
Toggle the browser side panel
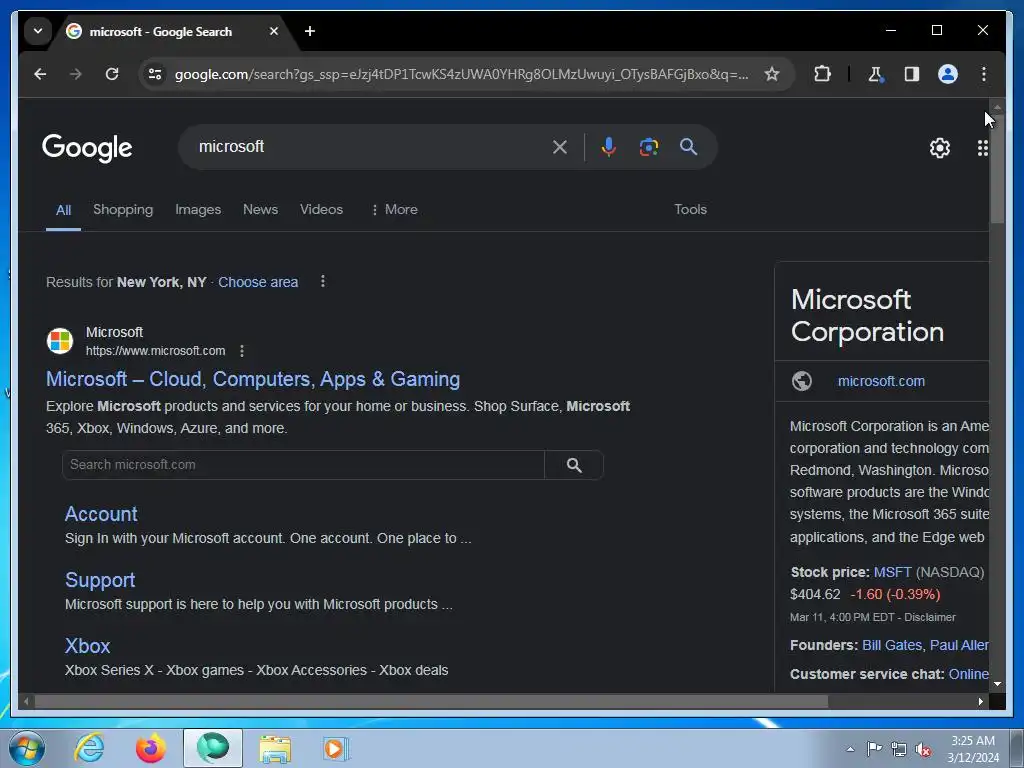(x=912, y=74)
